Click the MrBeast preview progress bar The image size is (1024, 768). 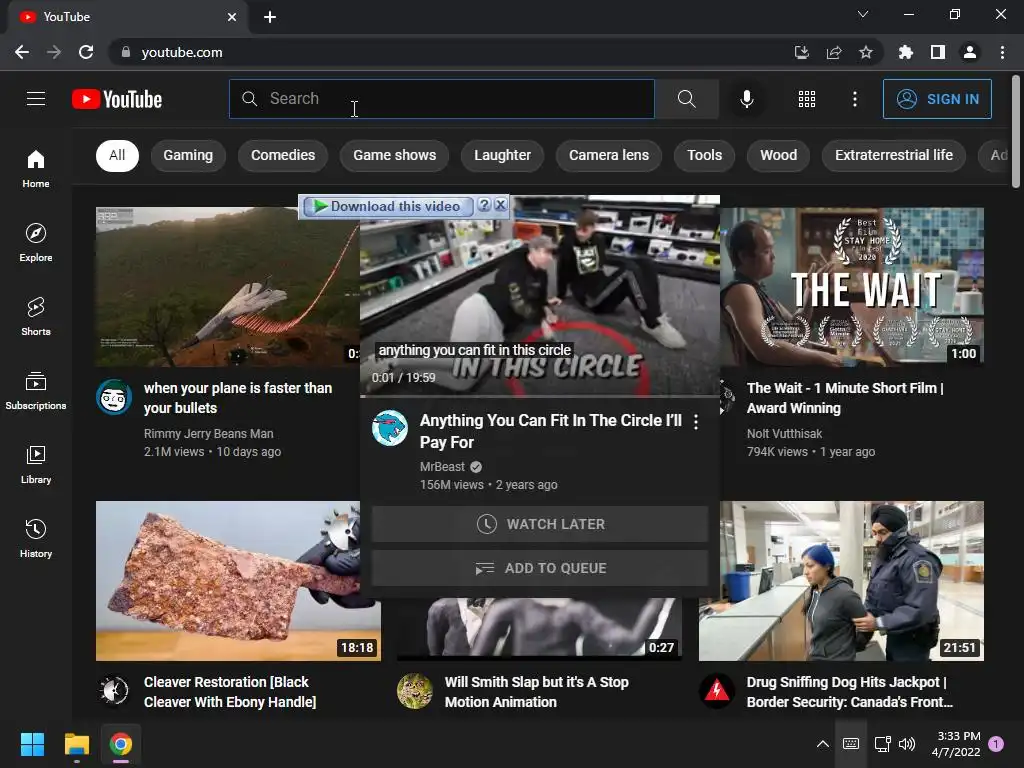coord(540,396)
